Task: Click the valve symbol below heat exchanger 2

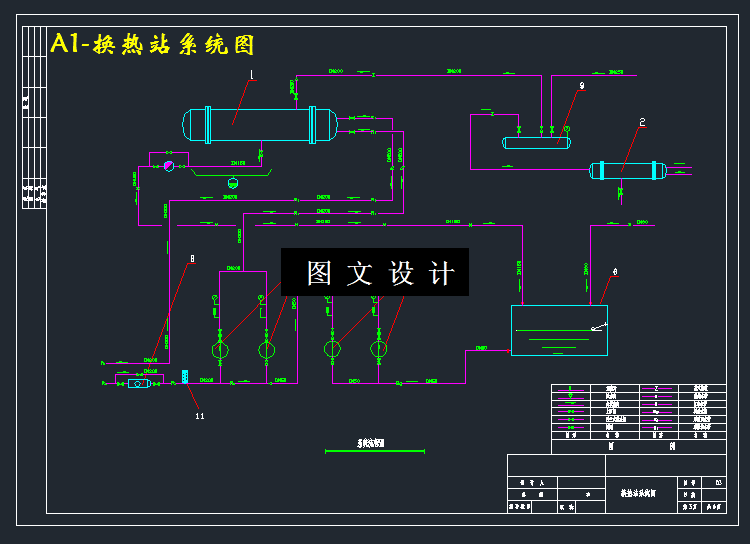Action: (621, 192)
